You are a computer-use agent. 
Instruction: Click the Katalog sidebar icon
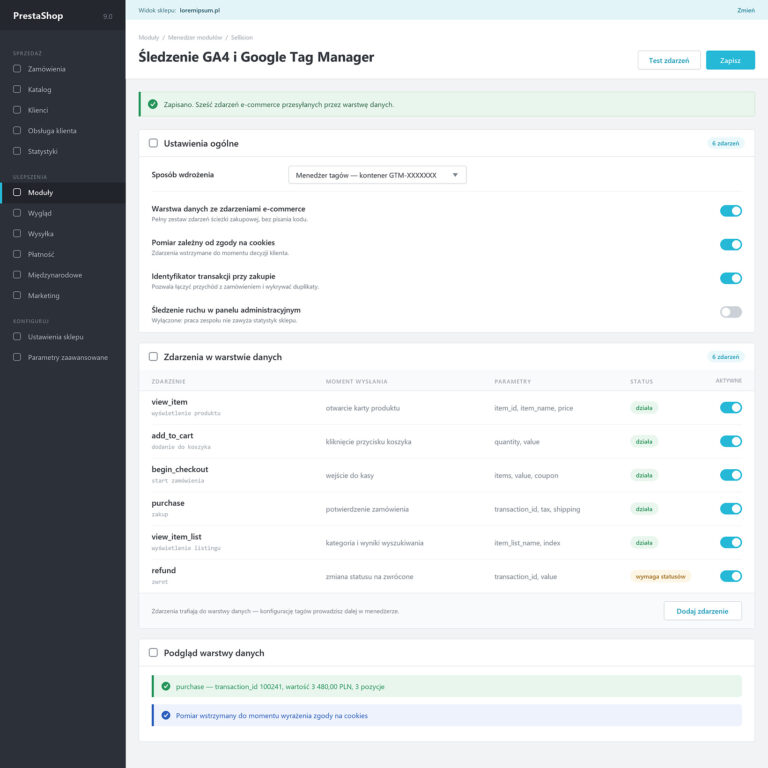point(17,89)
